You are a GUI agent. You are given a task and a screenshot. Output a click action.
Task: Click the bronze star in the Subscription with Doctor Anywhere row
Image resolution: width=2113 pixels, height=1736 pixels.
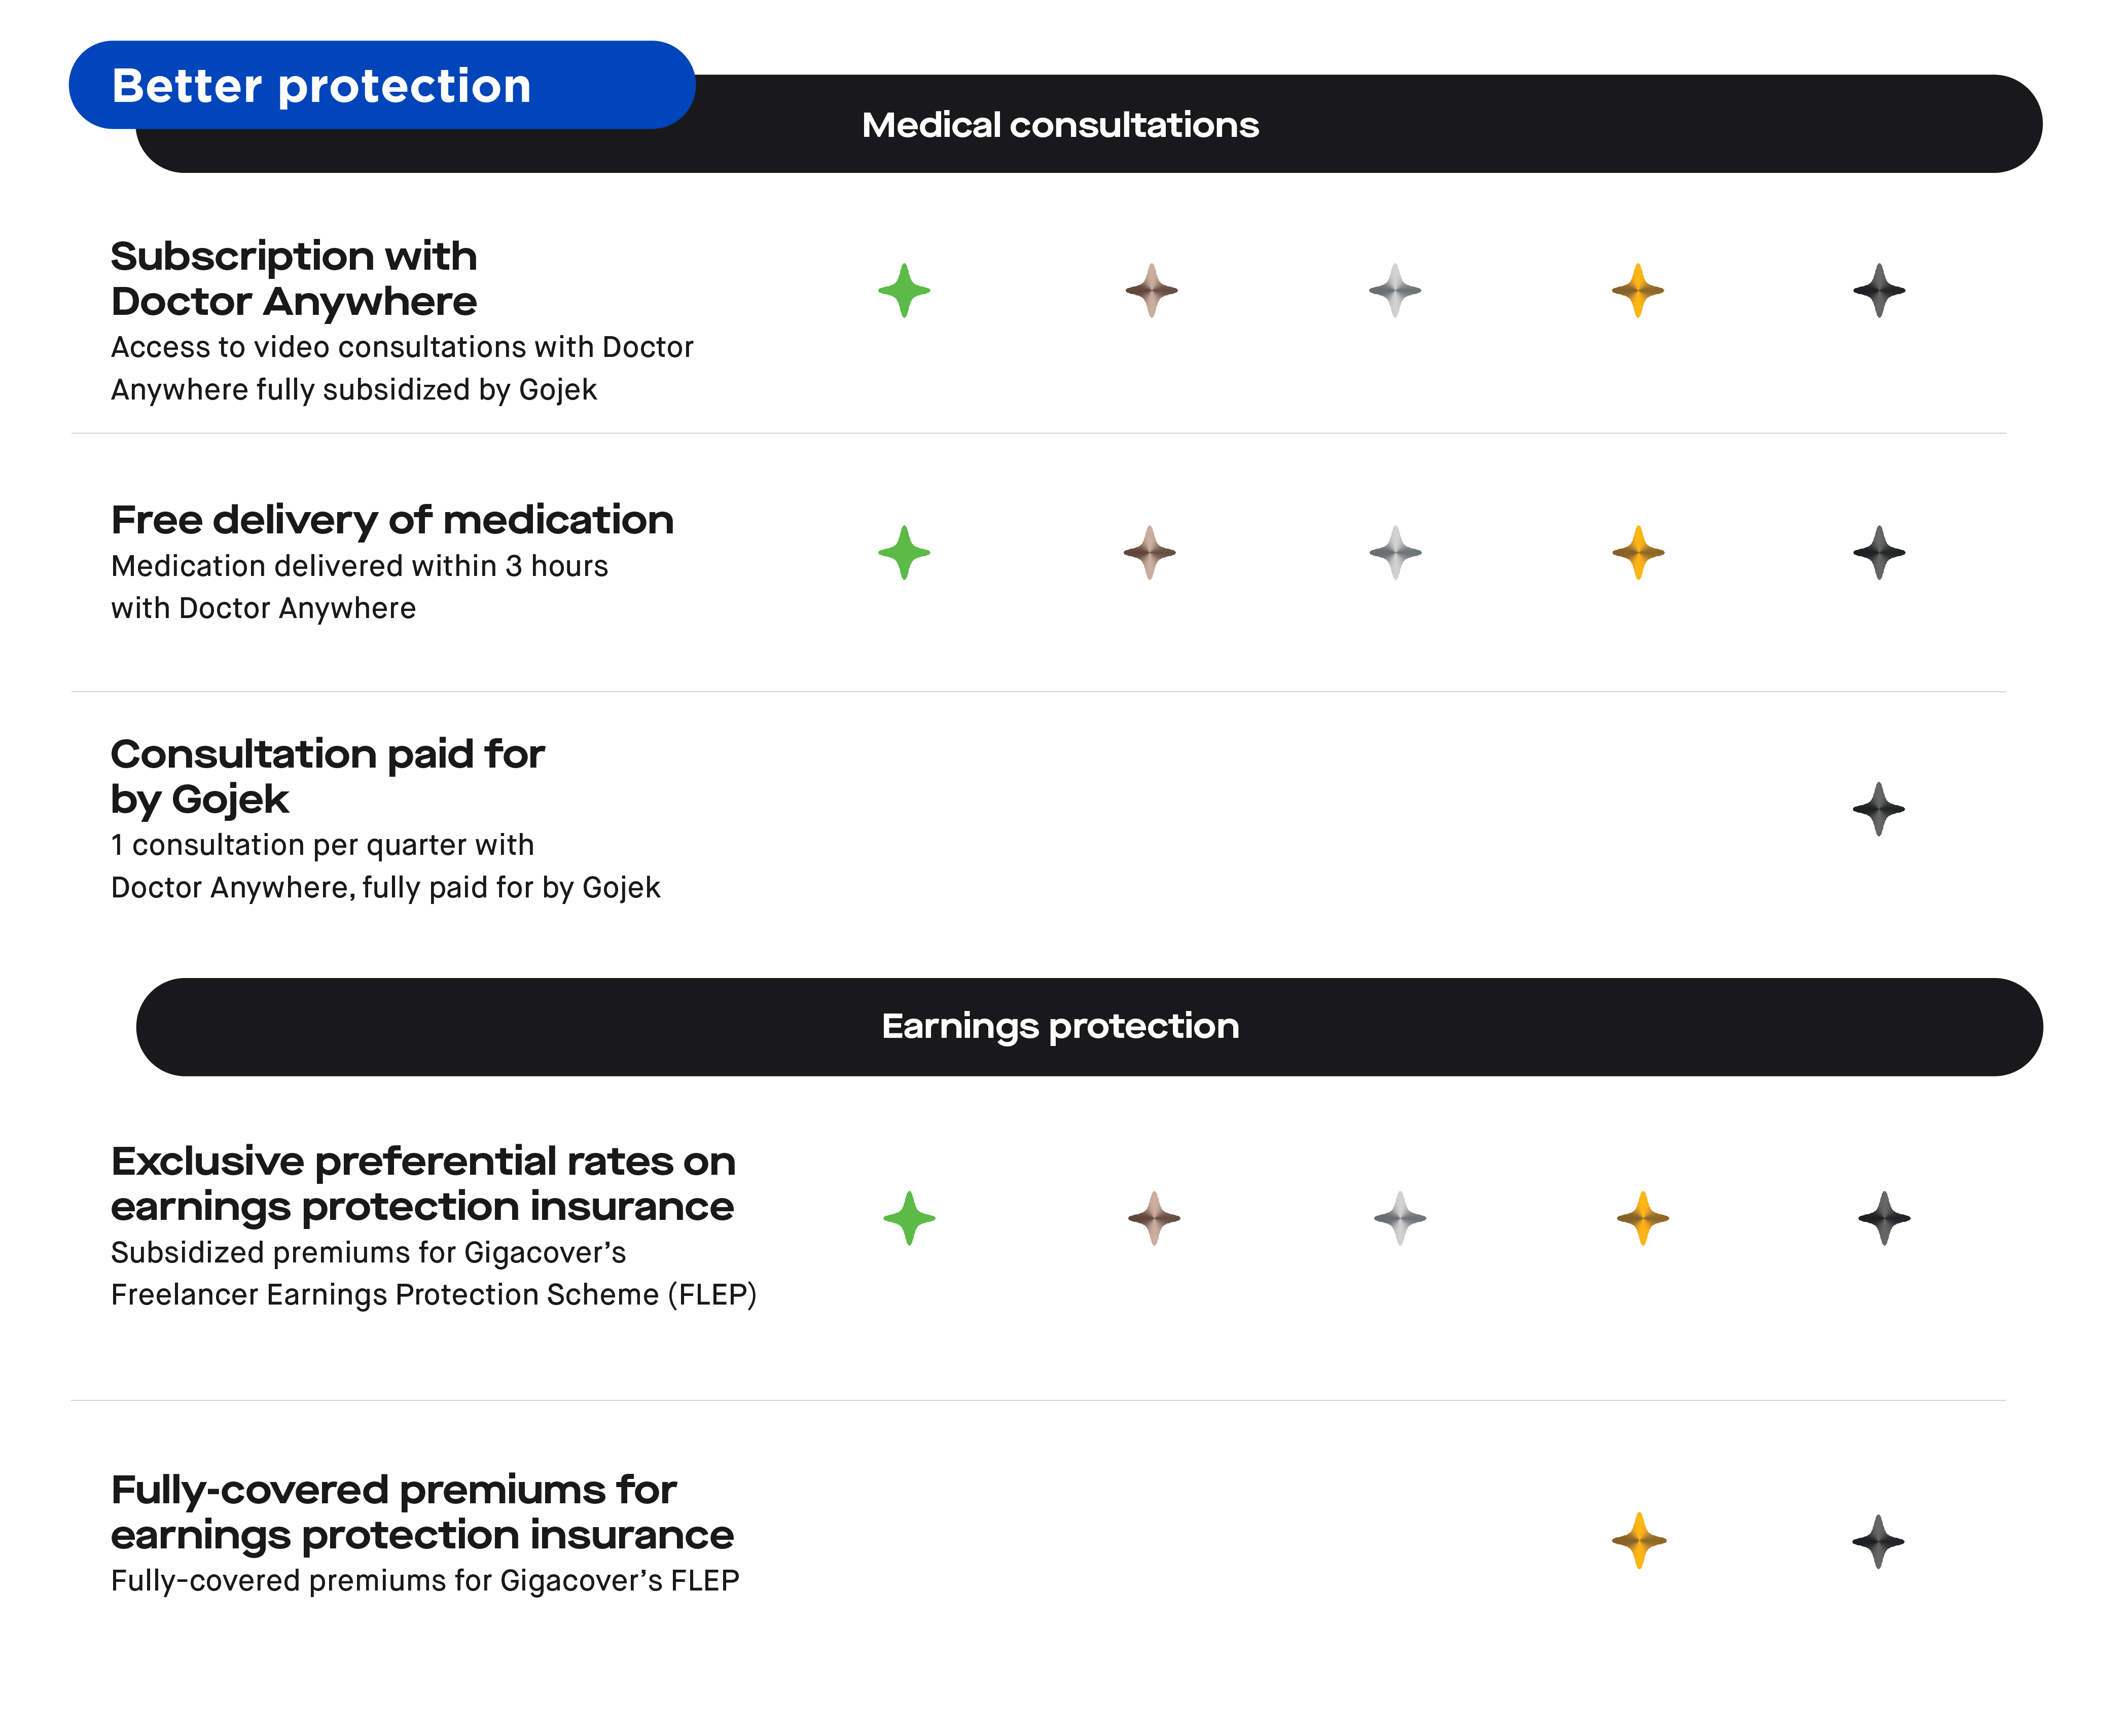(1151, 291)
